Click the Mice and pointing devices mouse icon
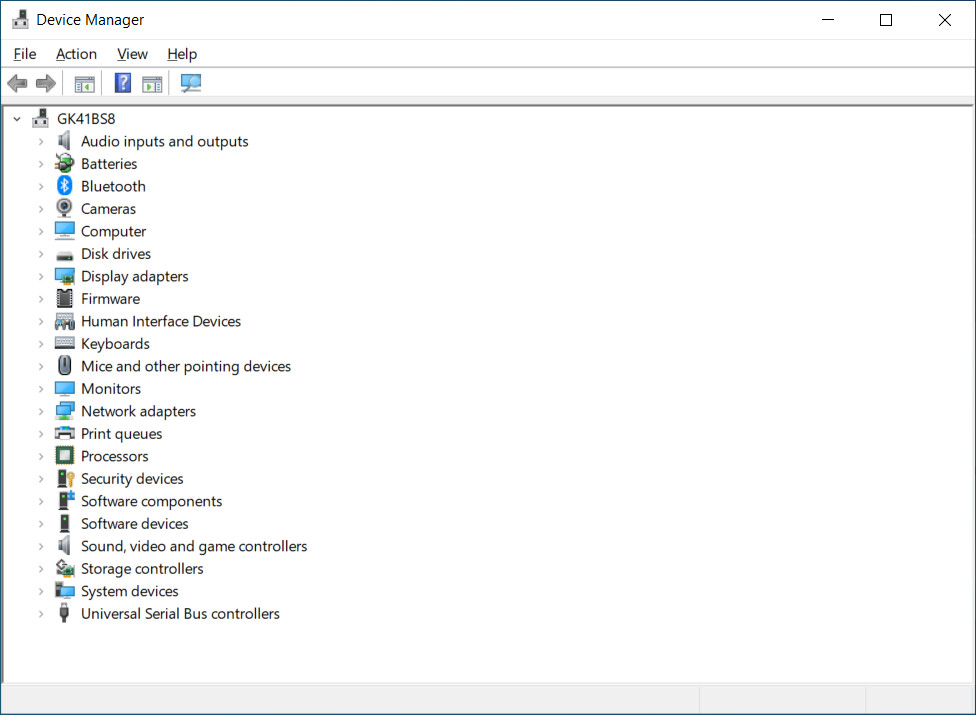Viewport: 976px width, 715px height. click(64, 366)
